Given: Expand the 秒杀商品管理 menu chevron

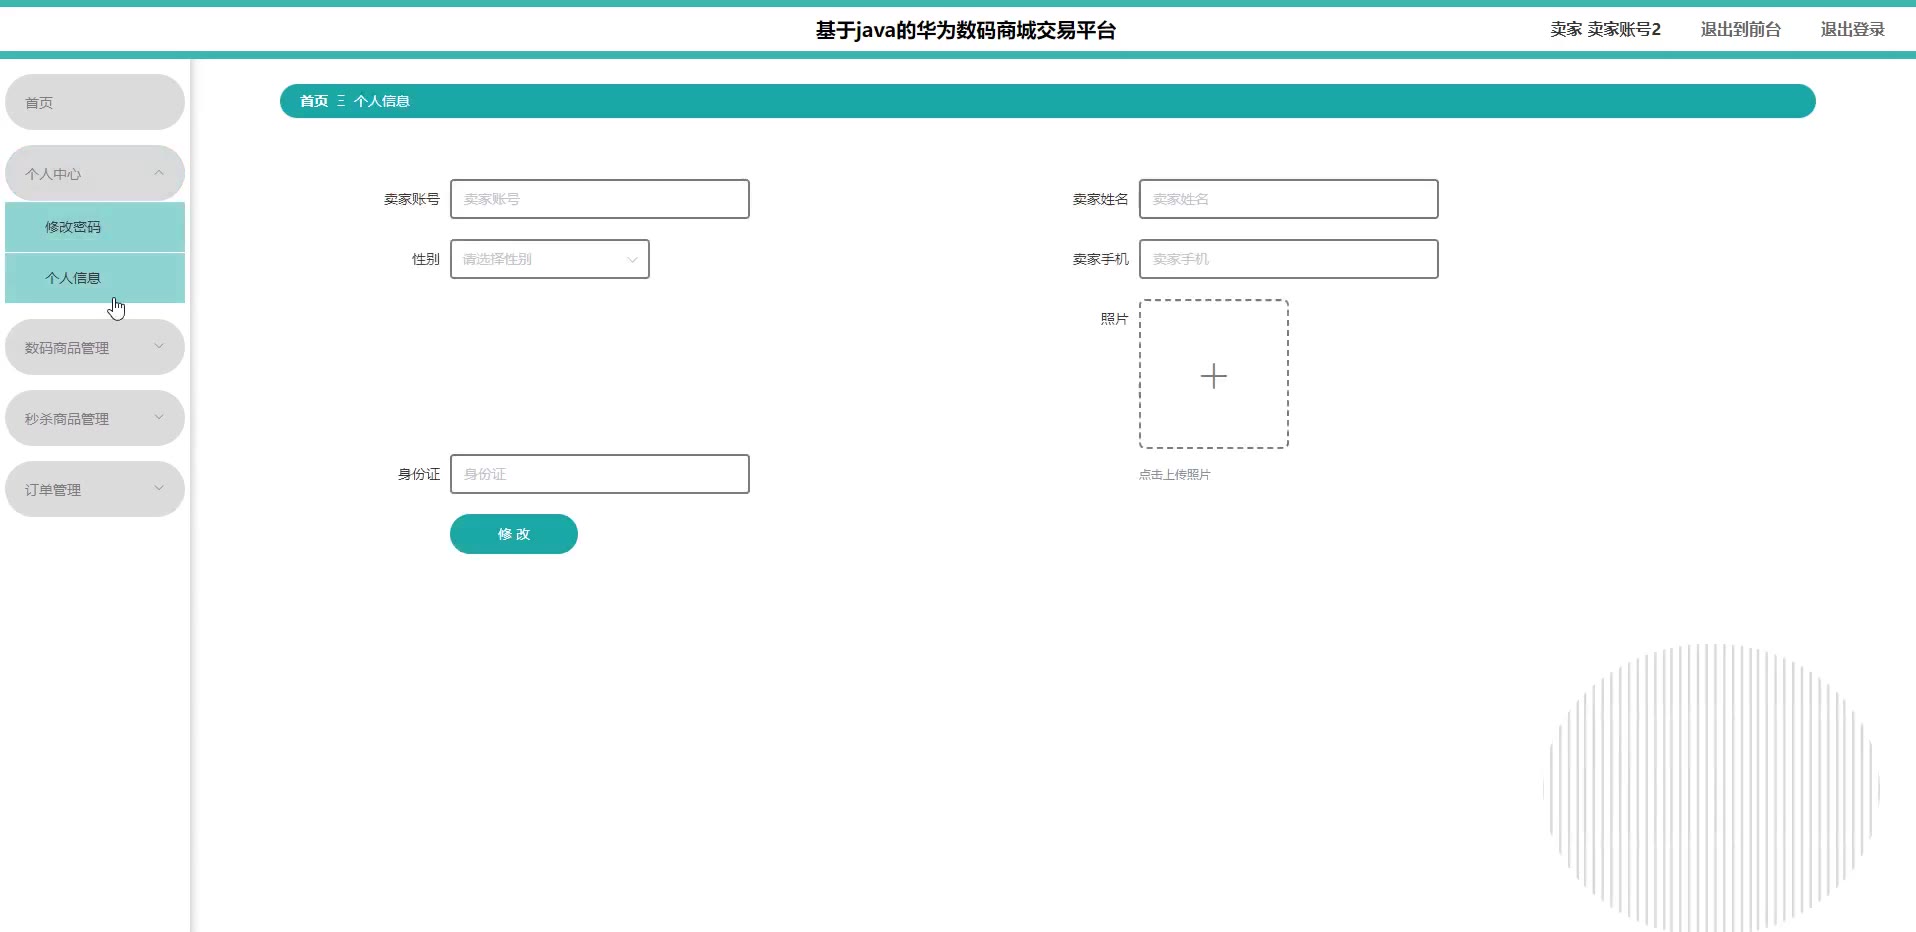Looking at the screenshot, I should tap(159, 417).
